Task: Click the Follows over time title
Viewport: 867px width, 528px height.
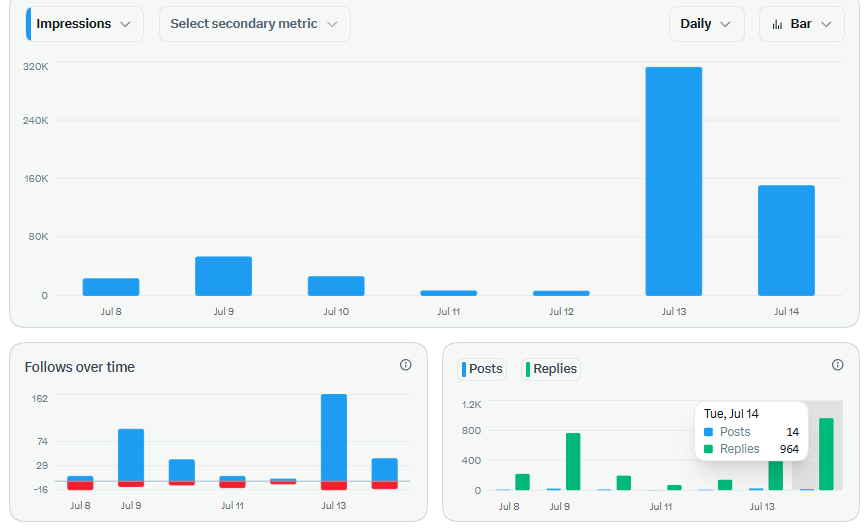Action: (80, 367)
